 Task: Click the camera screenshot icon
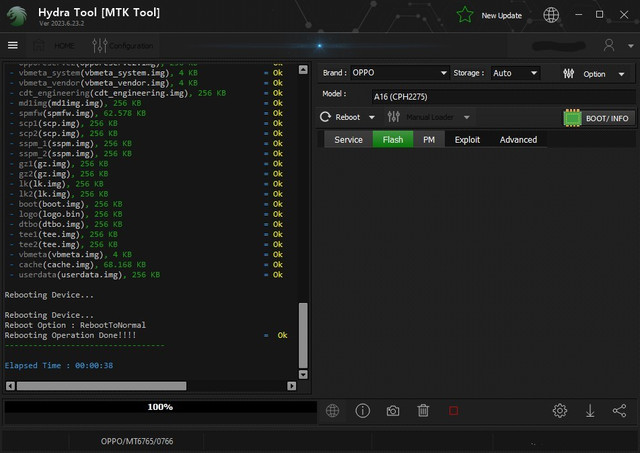393,411
